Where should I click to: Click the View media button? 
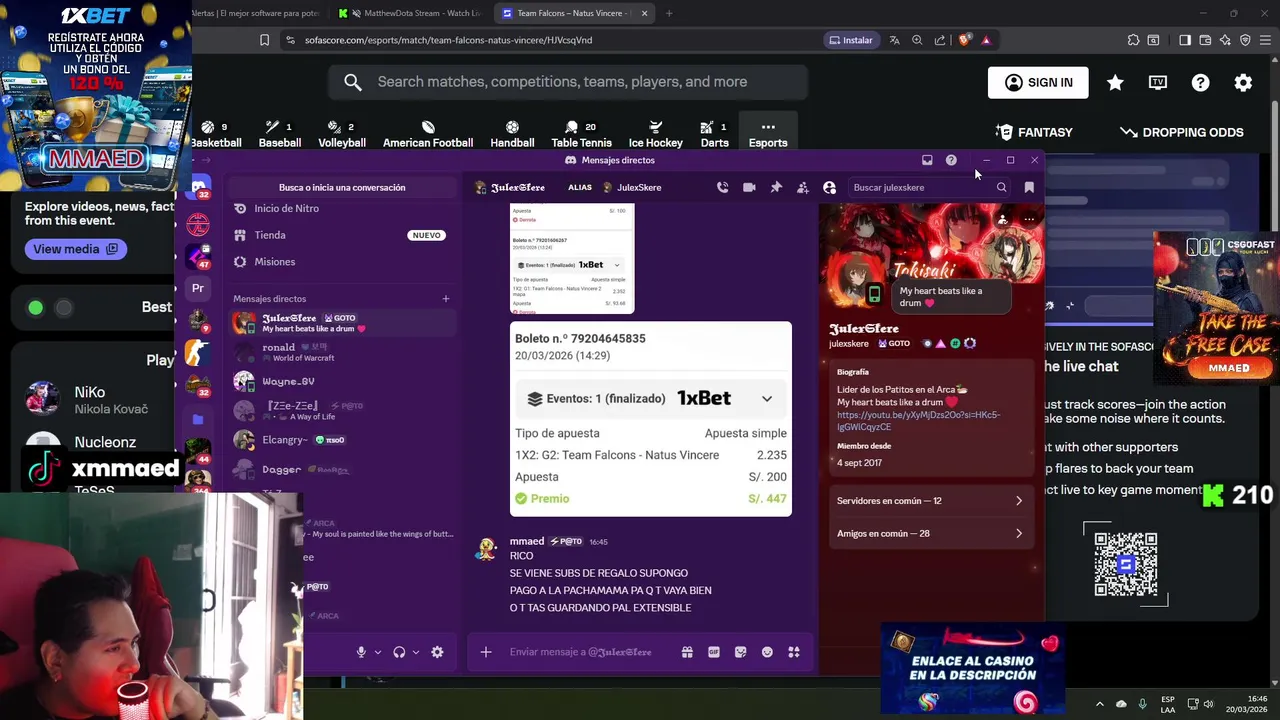pos(75,249)
